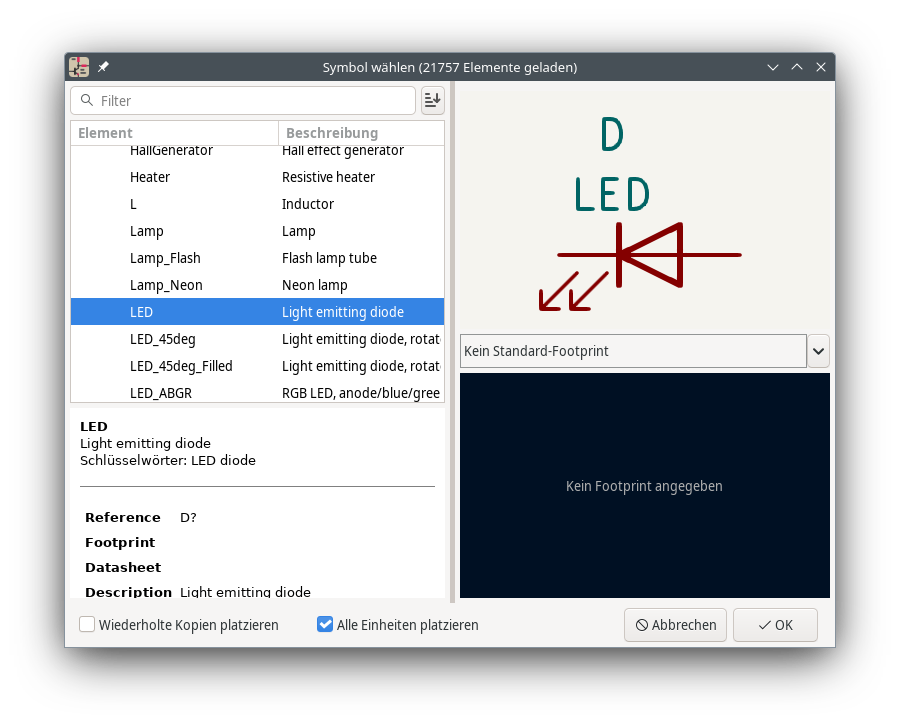
Task: Click the footprint combo box arrow
Action: [818, 350]
